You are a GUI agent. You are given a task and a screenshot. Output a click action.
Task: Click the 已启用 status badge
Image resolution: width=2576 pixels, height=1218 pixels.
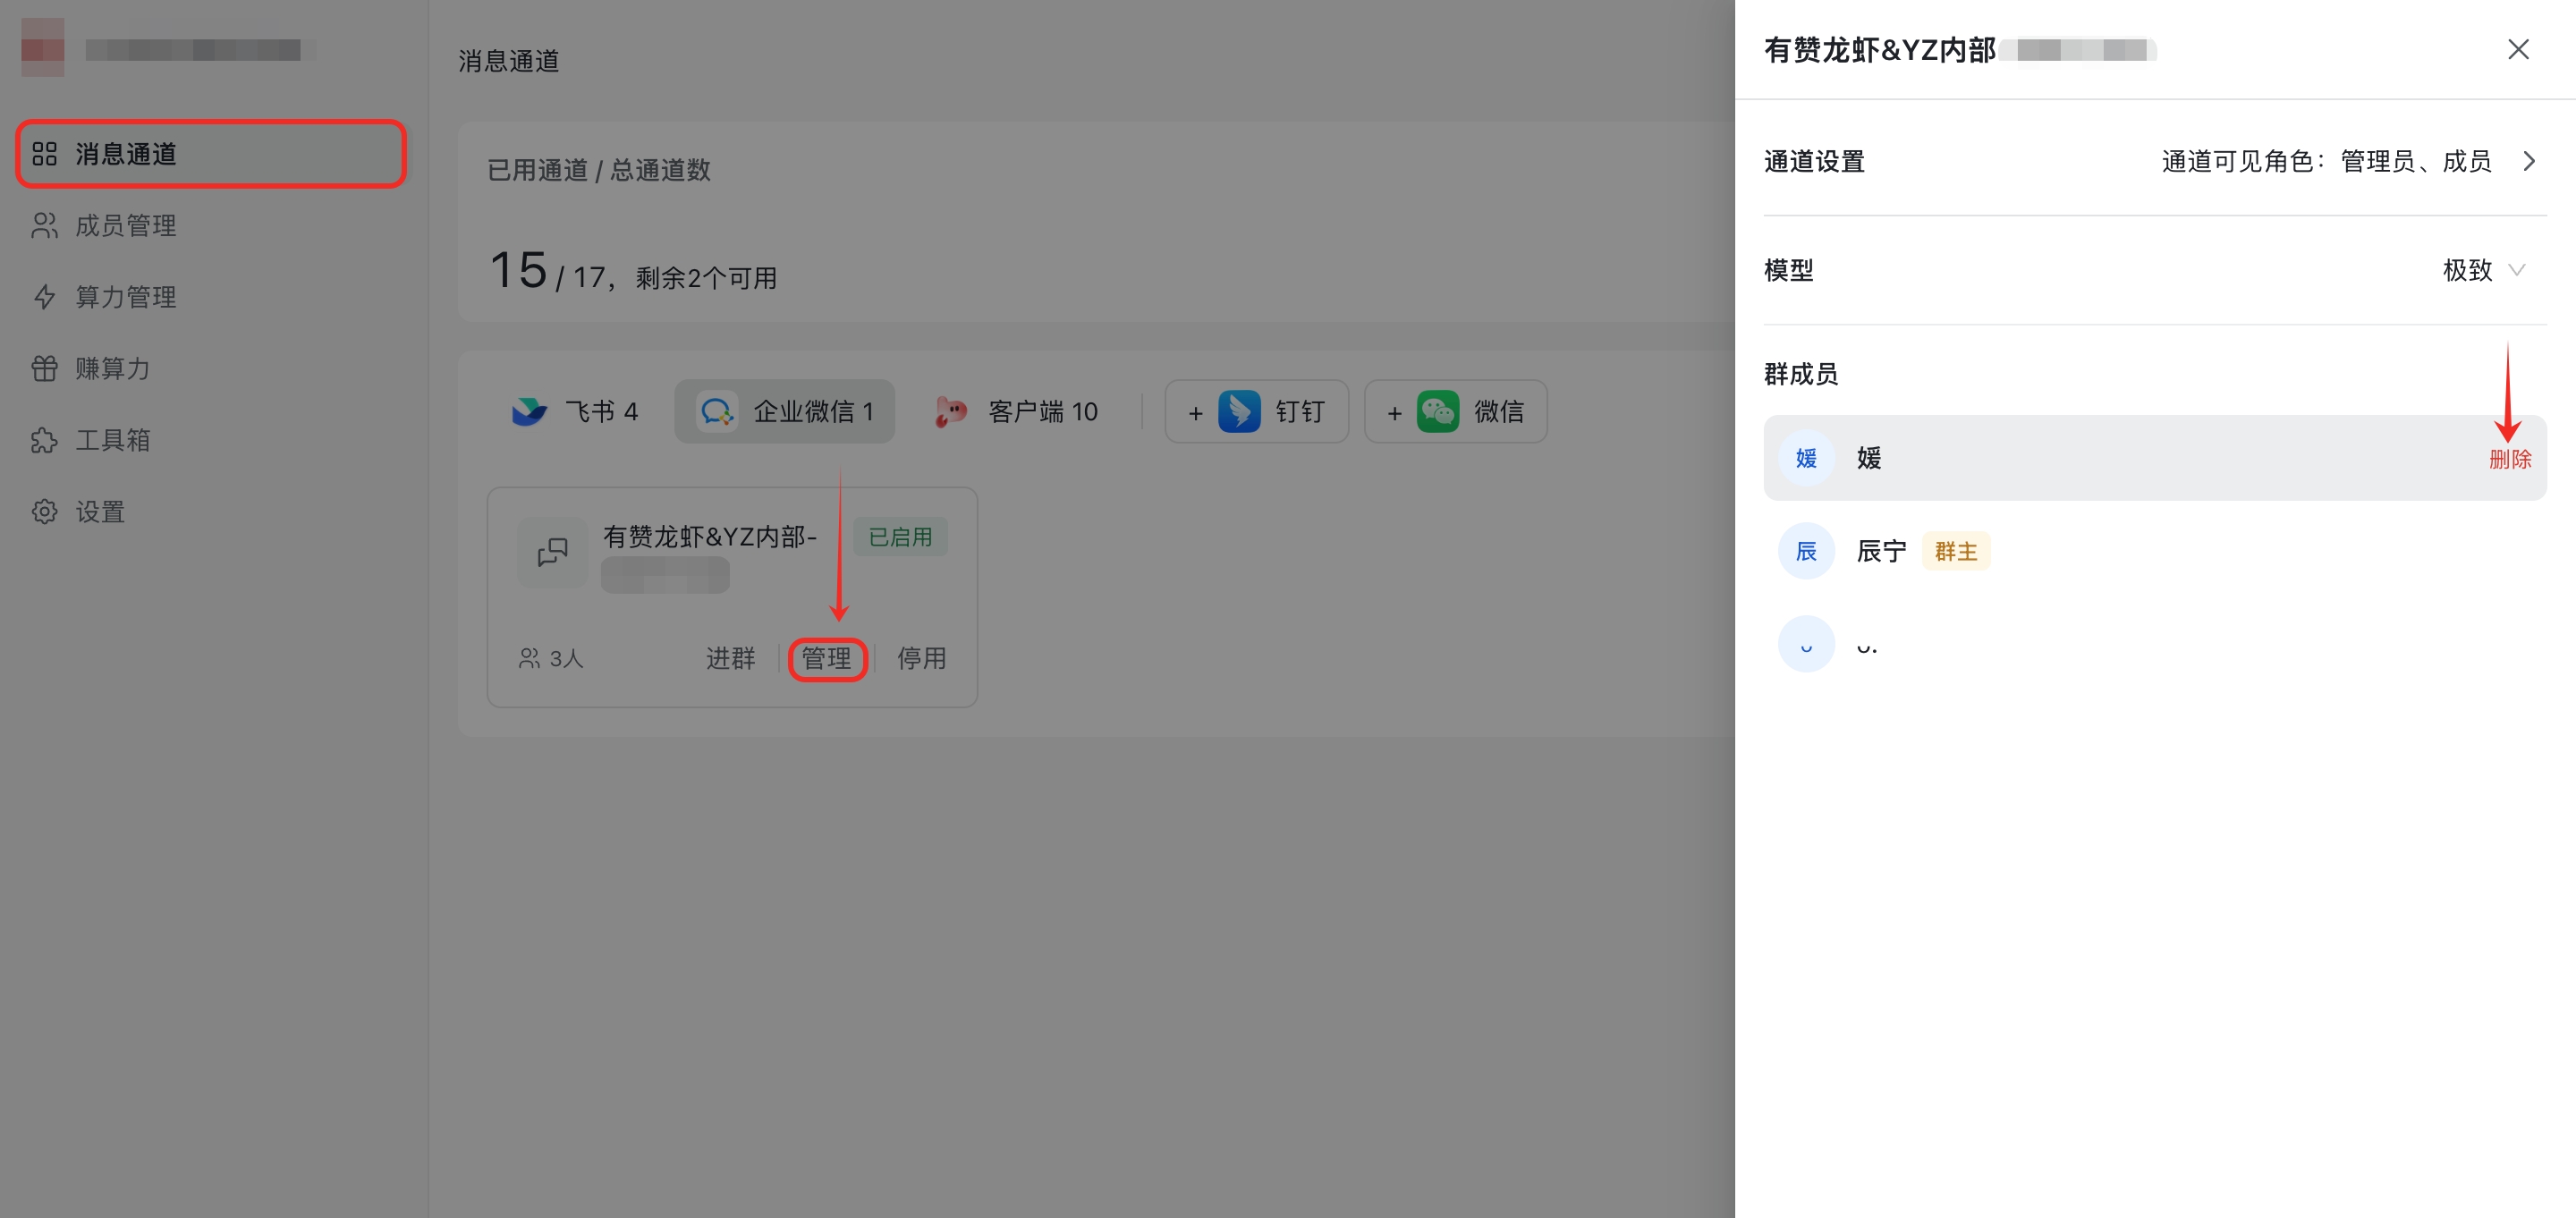[900, 537]
